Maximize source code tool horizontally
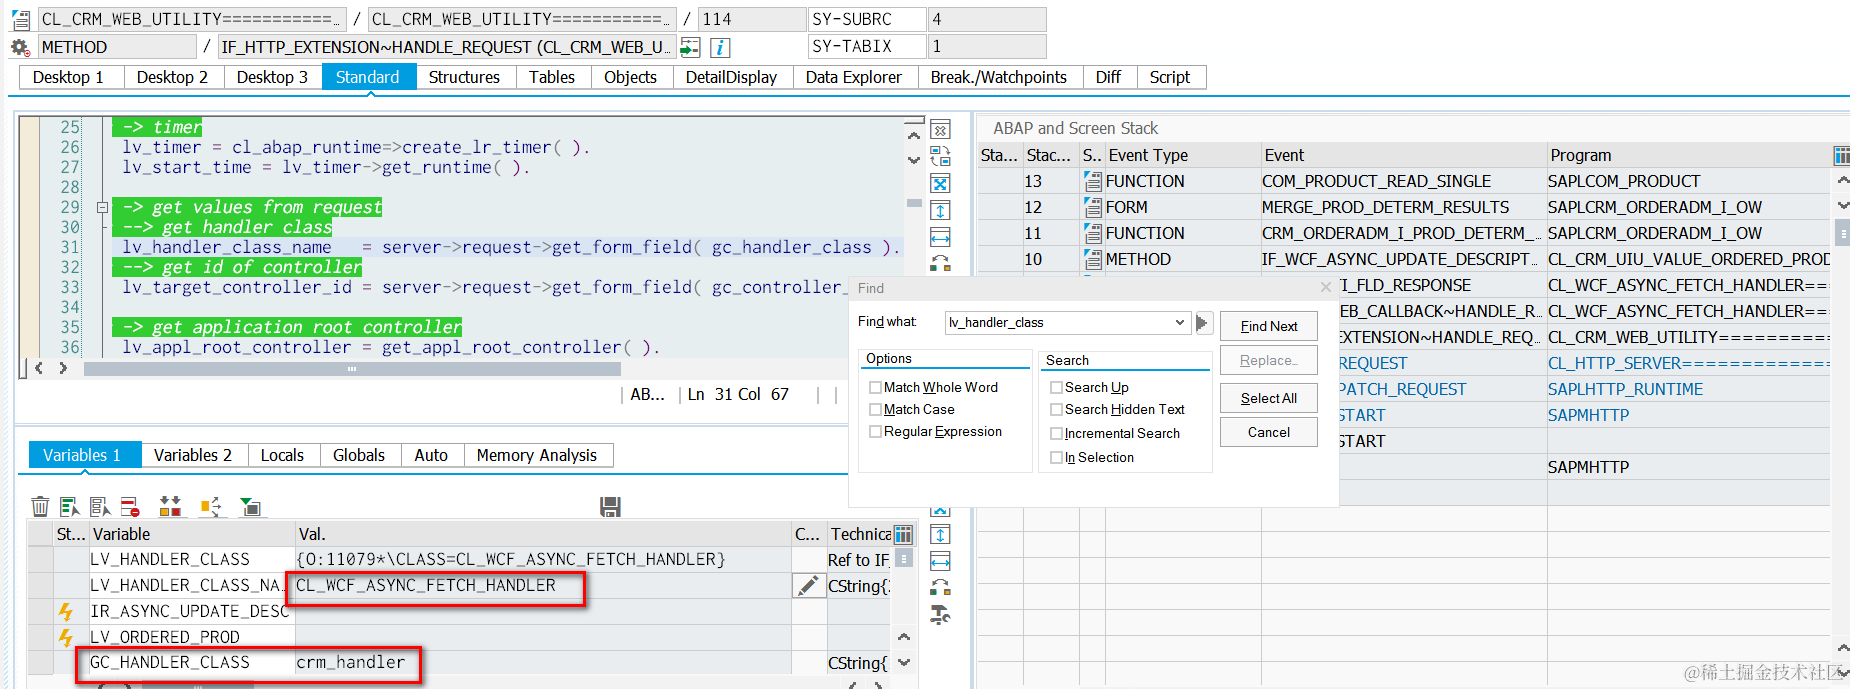This screenshot has height=689, width=1850. (940, 237)
